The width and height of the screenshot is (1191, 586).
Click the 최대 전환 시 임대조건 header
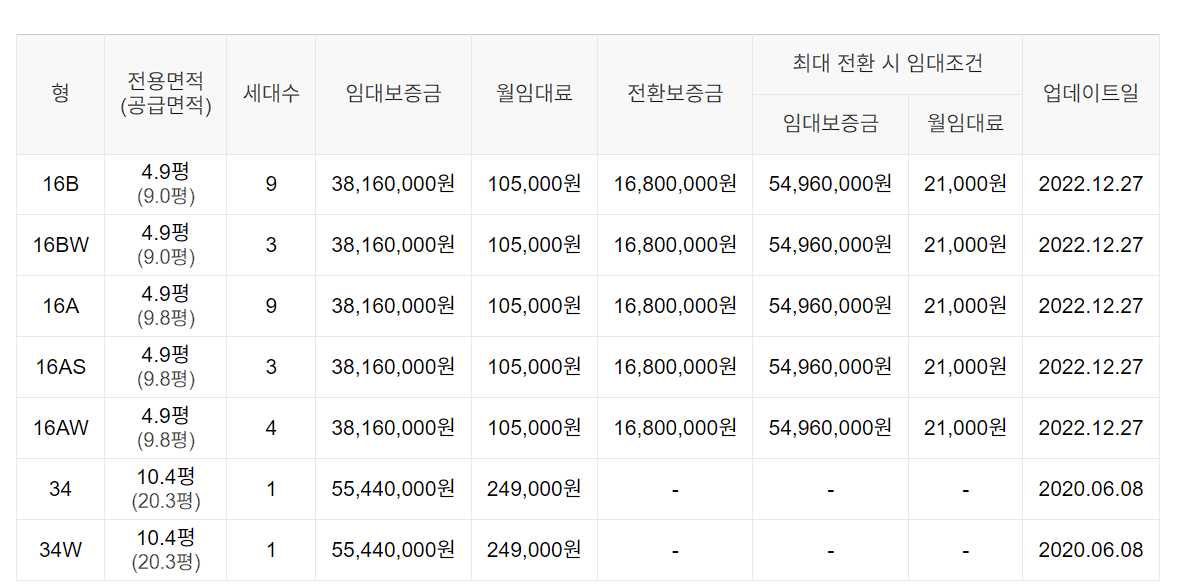pos(887,64)
